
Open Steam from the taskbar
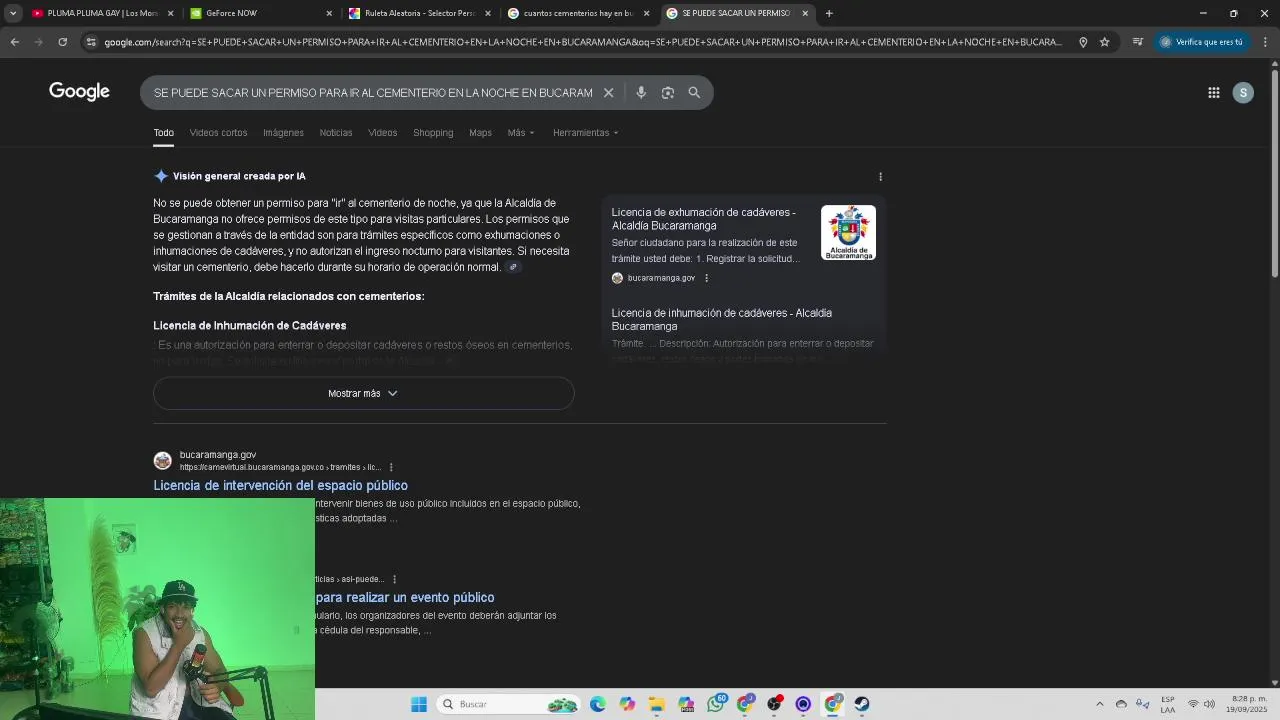pyautogui.click(x=862, y=704)
